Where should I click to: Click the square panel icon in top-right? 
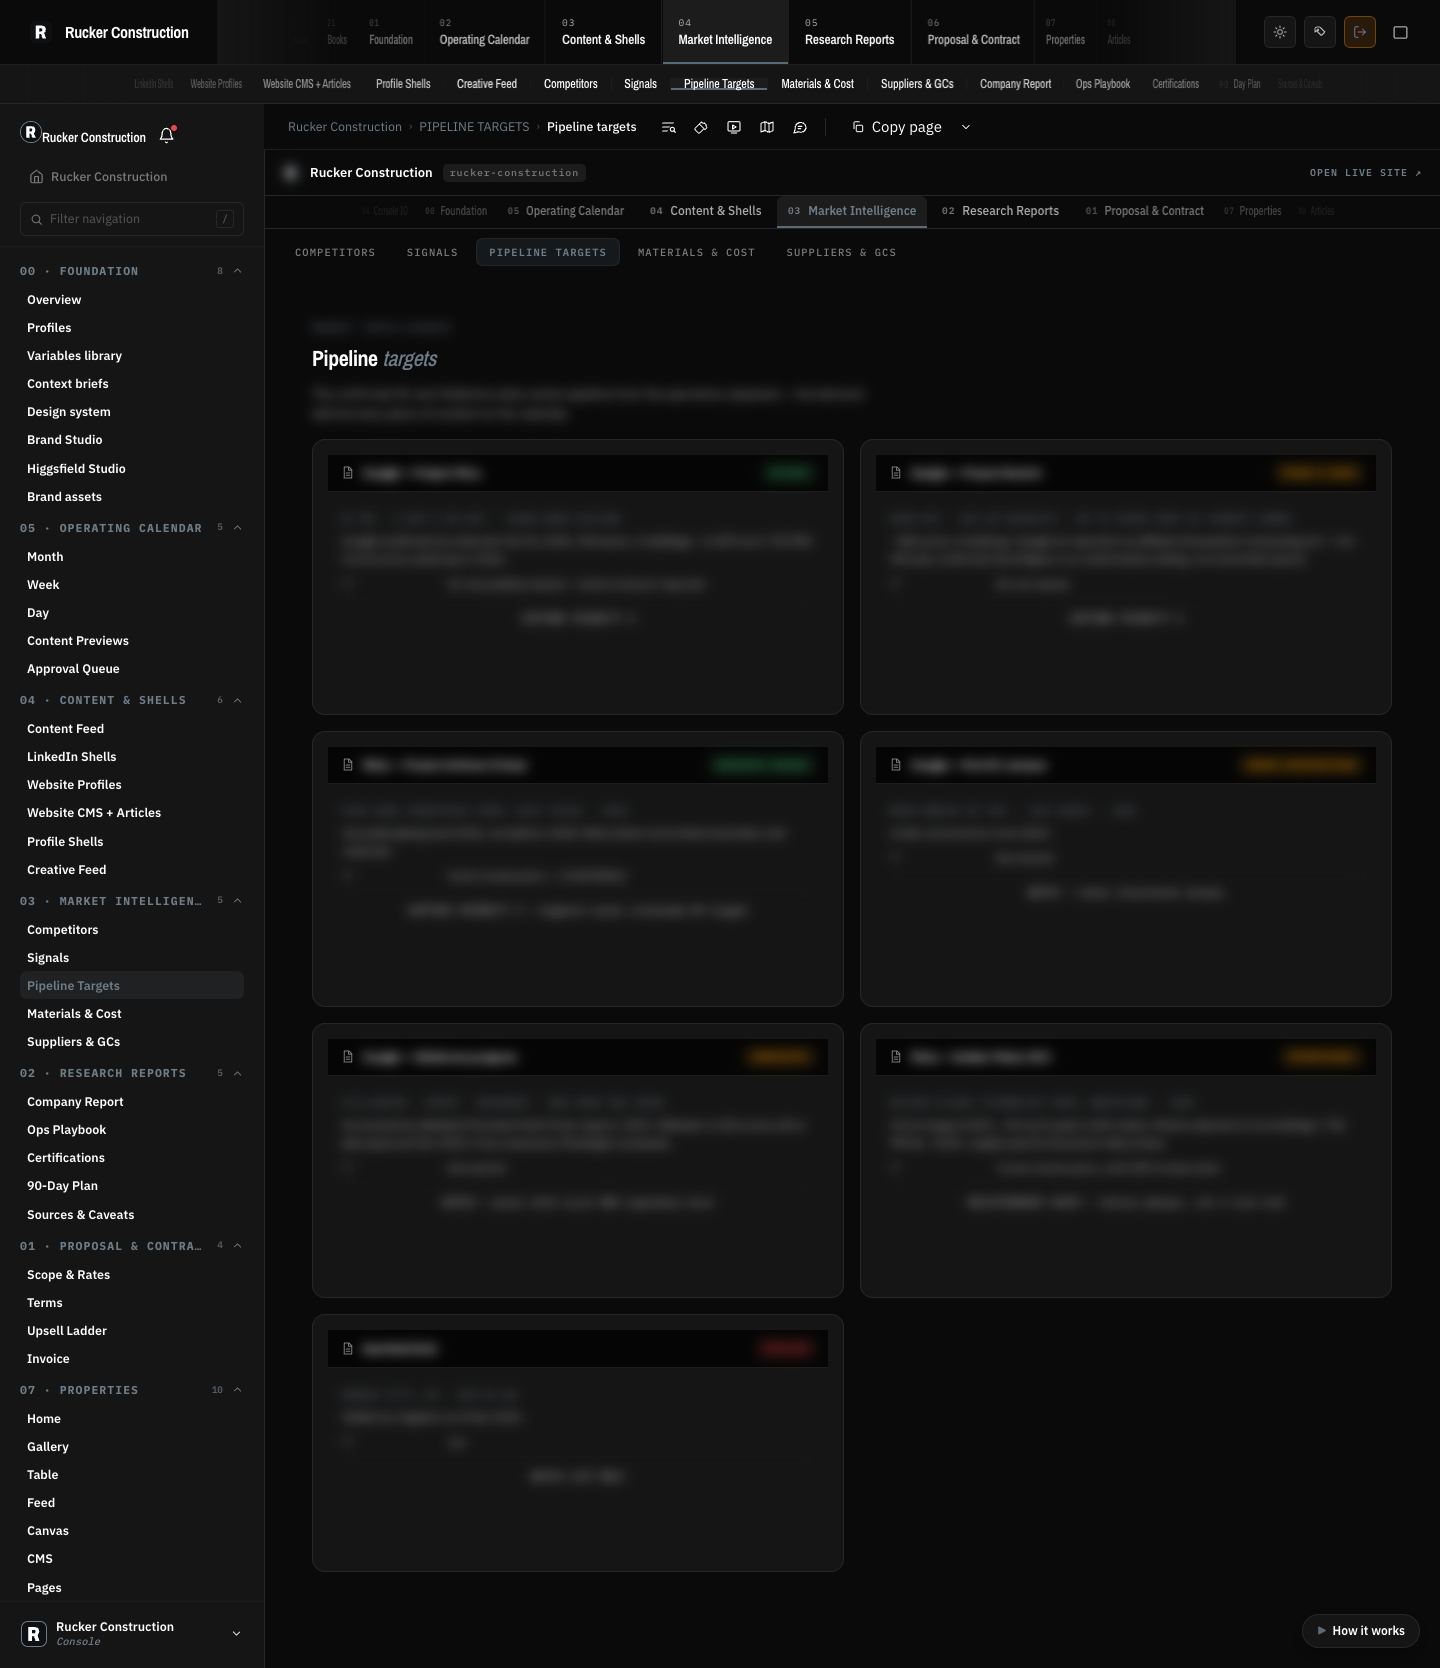[x=1400, y=32]
